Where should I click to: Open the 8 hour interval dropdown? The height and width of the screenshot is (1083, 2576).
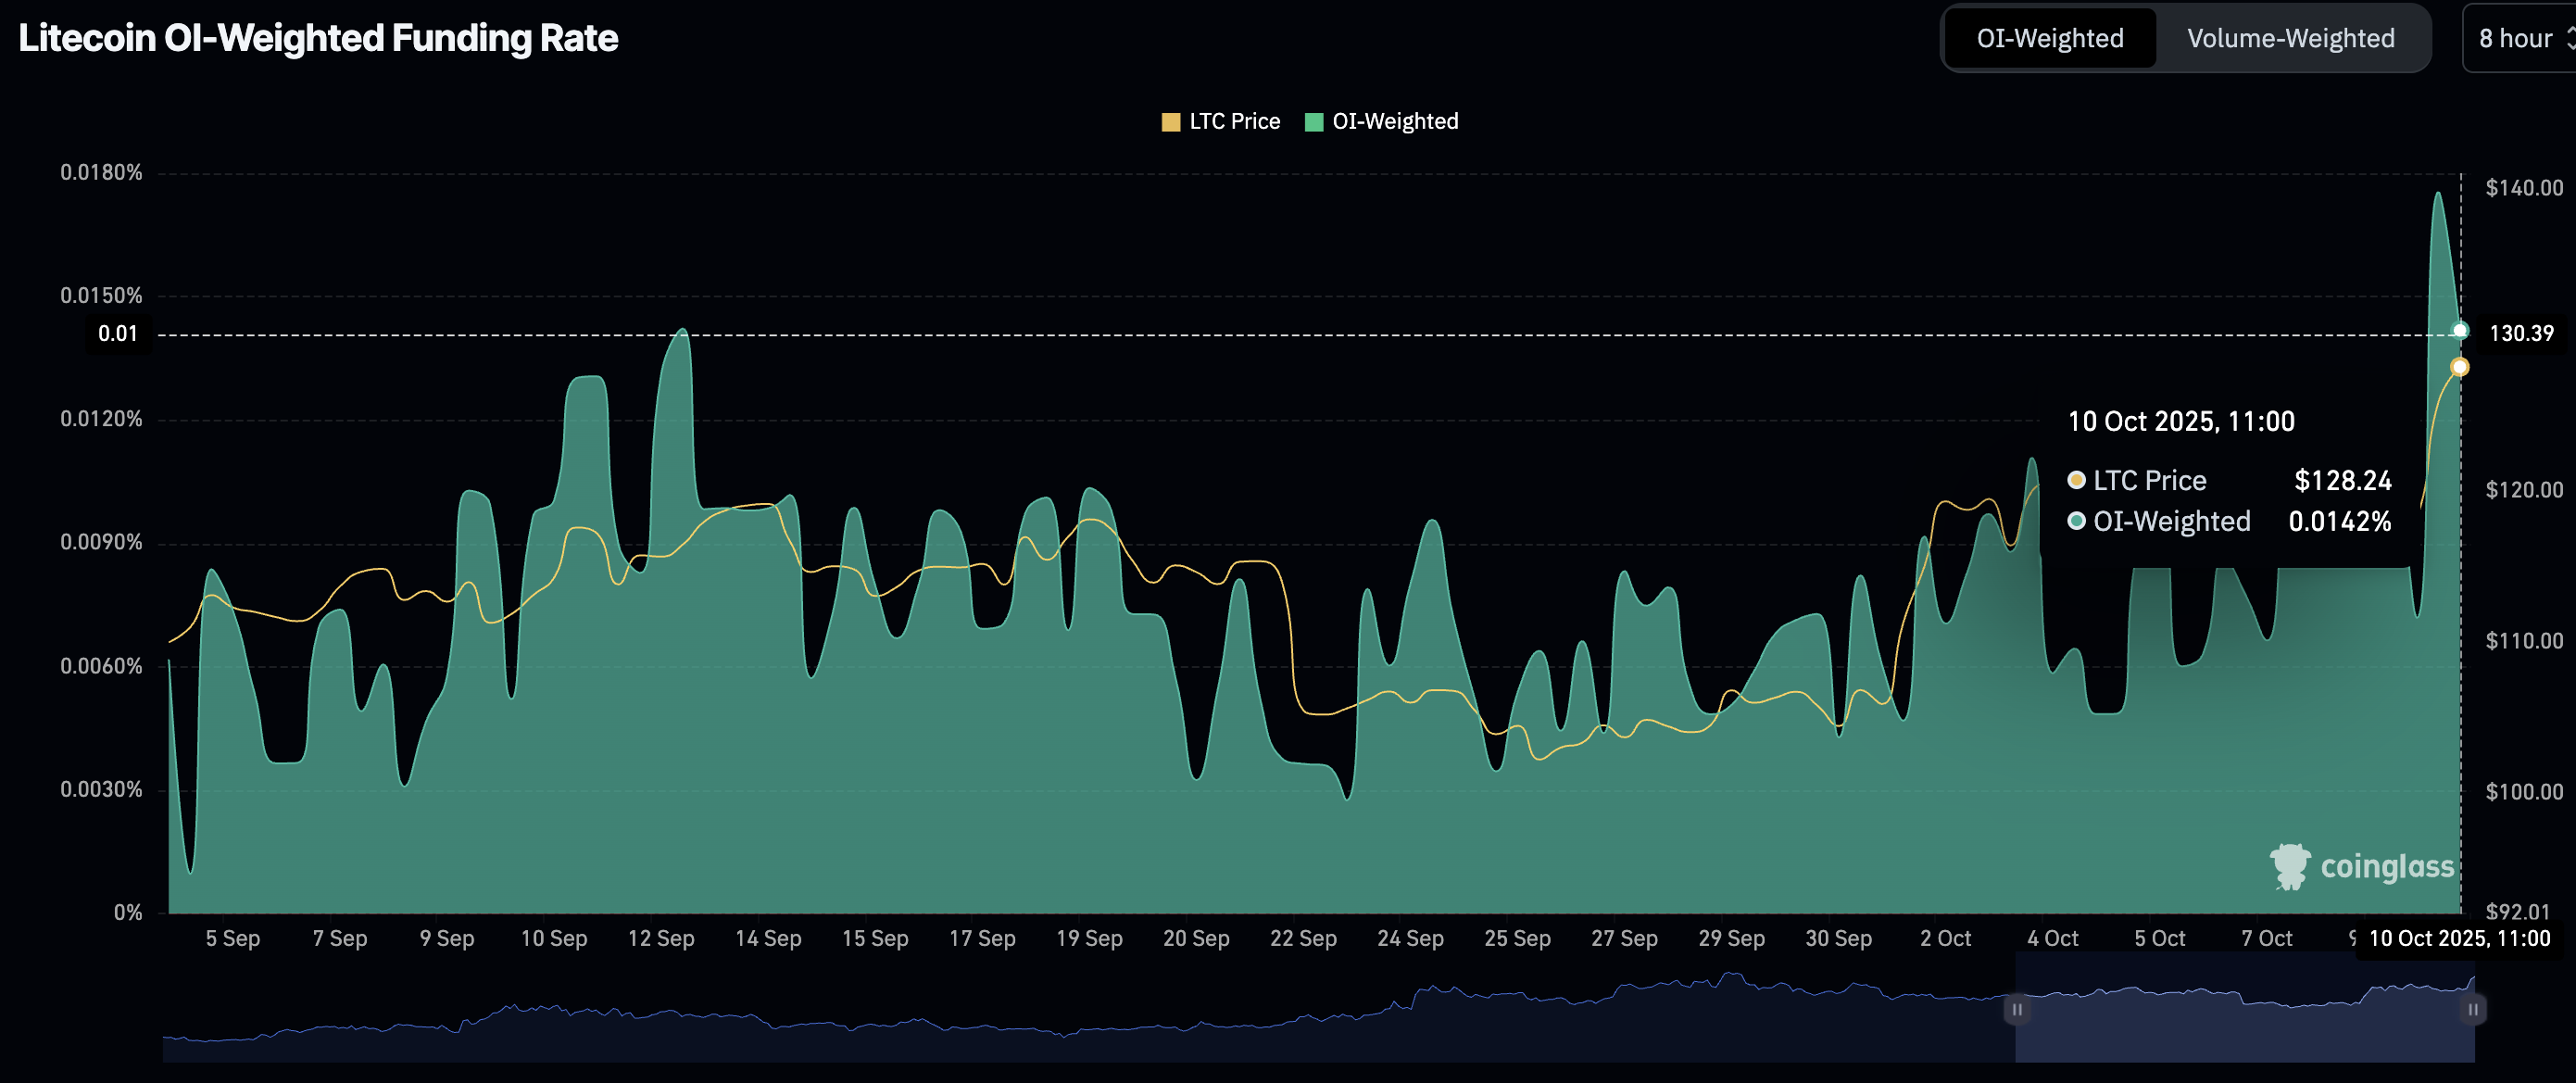pyautogui.click(x=2518, y=38)
